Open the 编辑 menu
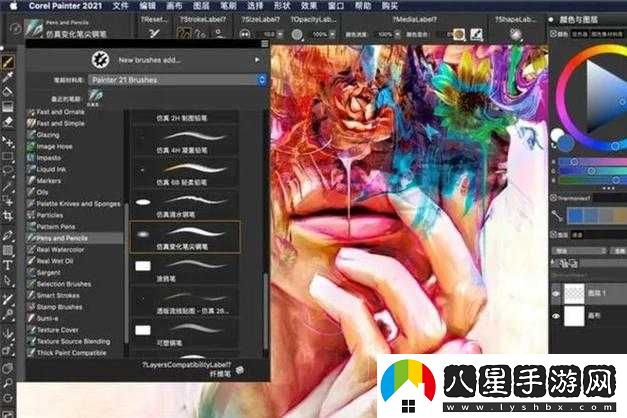627x418 pixels. [148, 6]
